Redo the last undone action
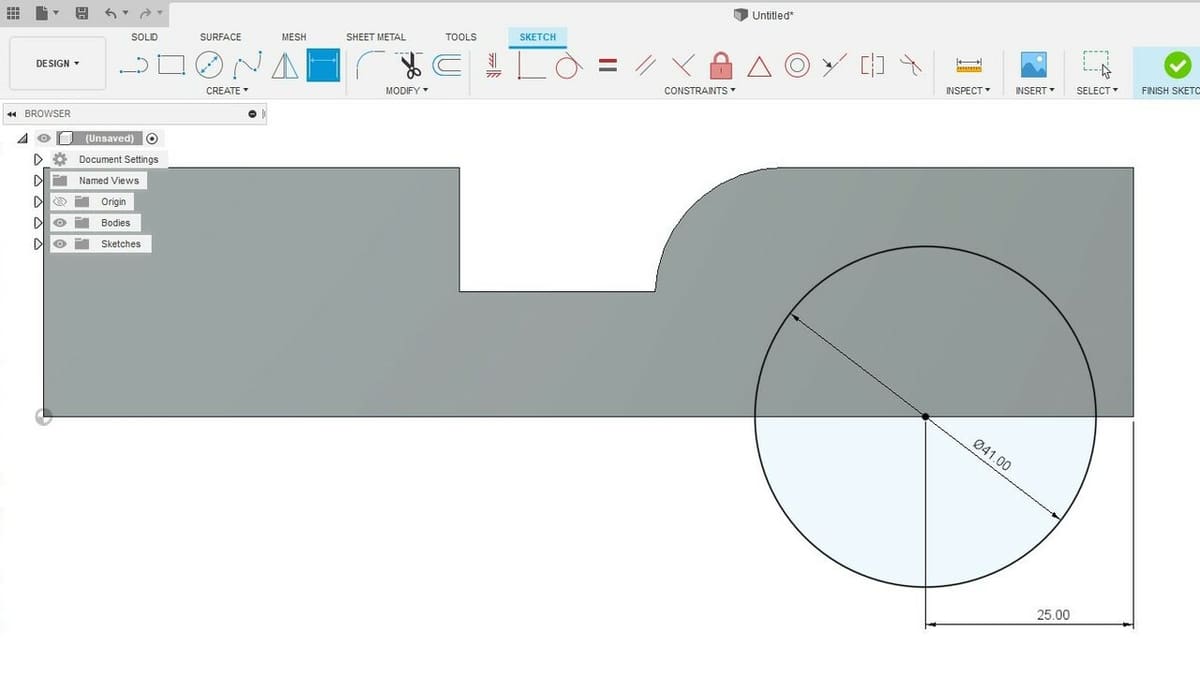 tap(146, 14)
